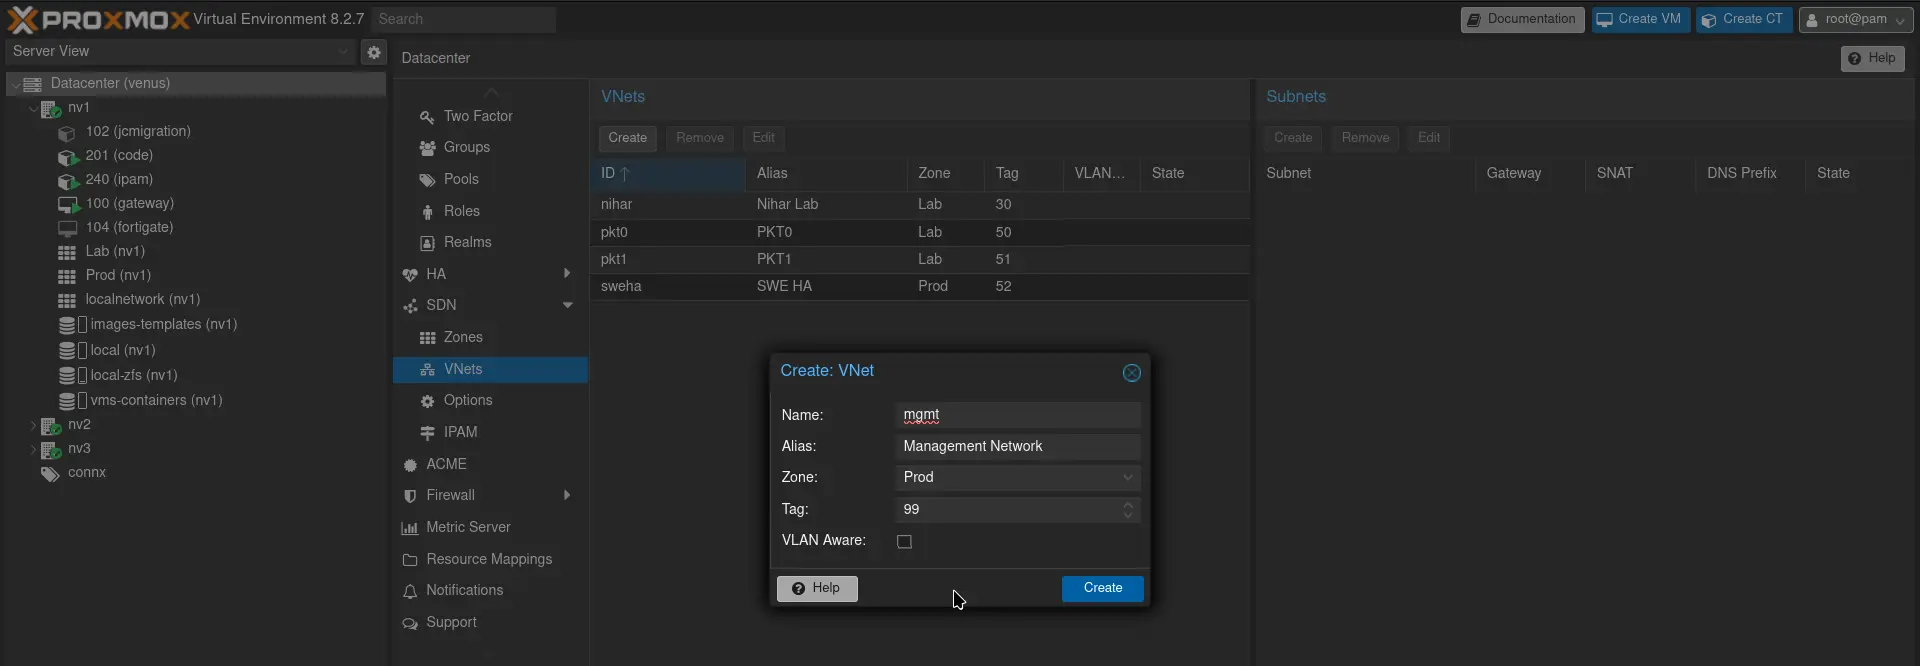Click the Groups users icon
Viewport: 1920px width, 666px height.
[427, 148]
